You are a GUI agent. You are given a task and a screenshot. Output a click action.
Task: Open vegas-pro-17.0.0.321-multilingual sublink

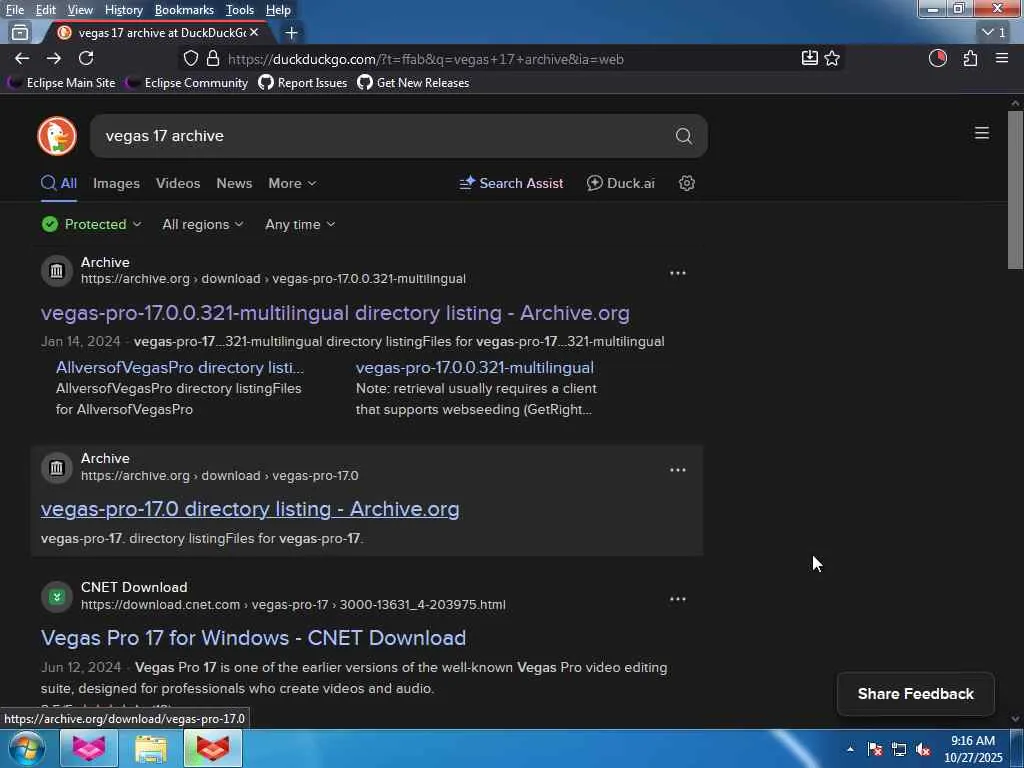point(475,367)
